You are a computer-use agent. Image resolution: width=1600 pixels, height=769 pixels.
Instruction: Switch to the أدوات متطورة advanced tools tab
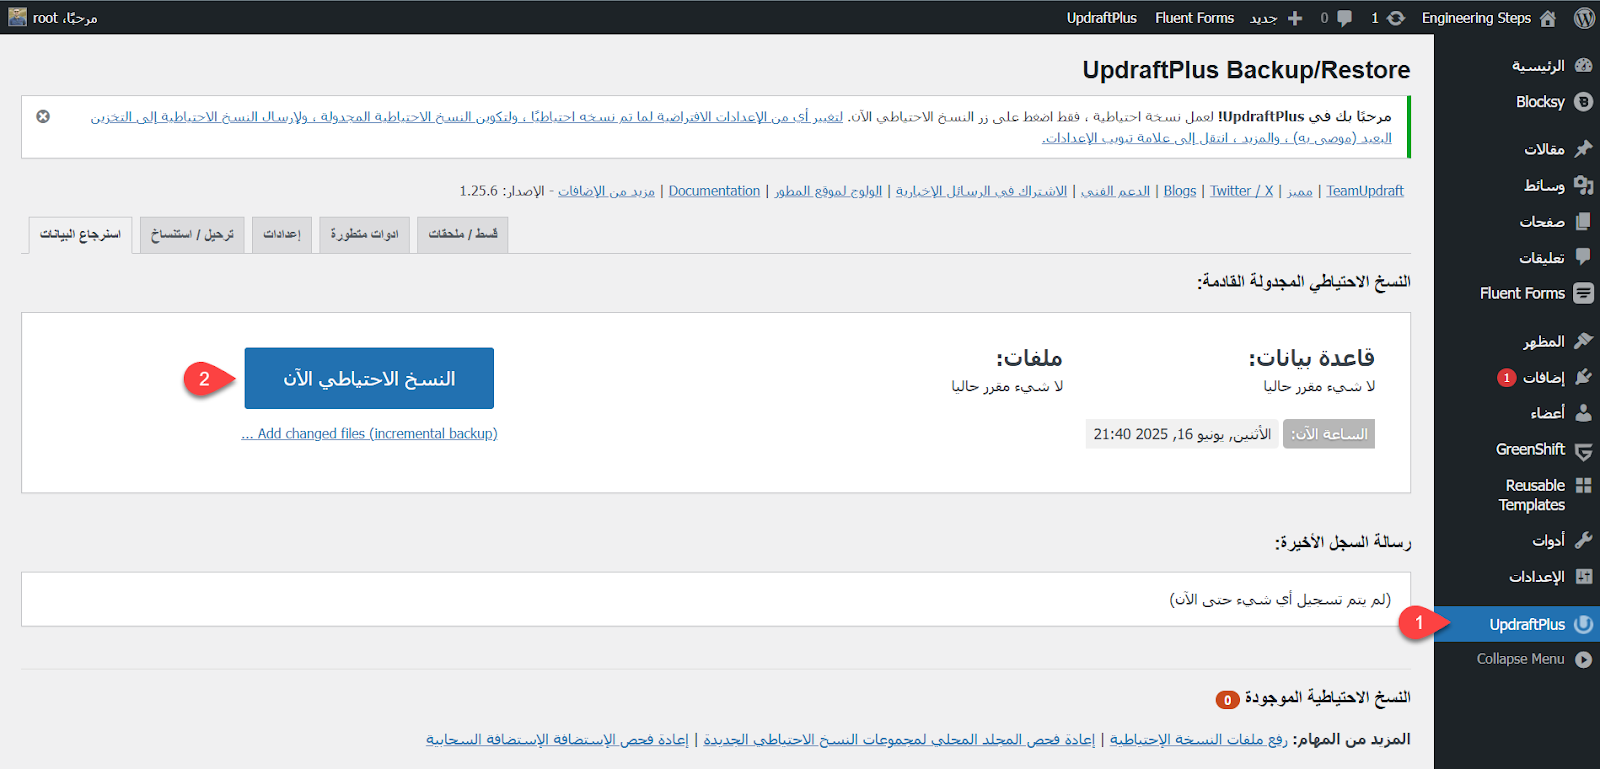(364, 234)
